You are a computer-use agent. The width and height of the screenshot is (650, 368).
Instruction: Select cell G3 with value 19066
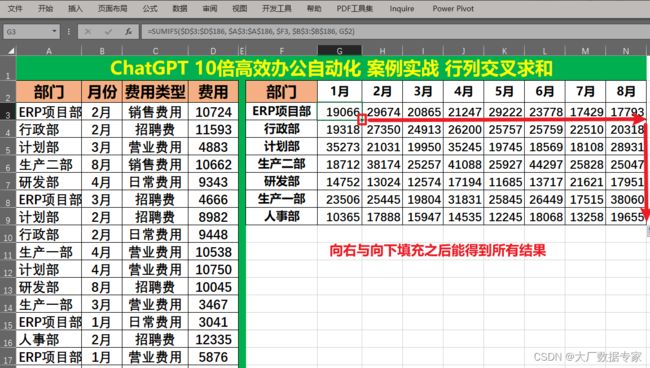point(340,112)
